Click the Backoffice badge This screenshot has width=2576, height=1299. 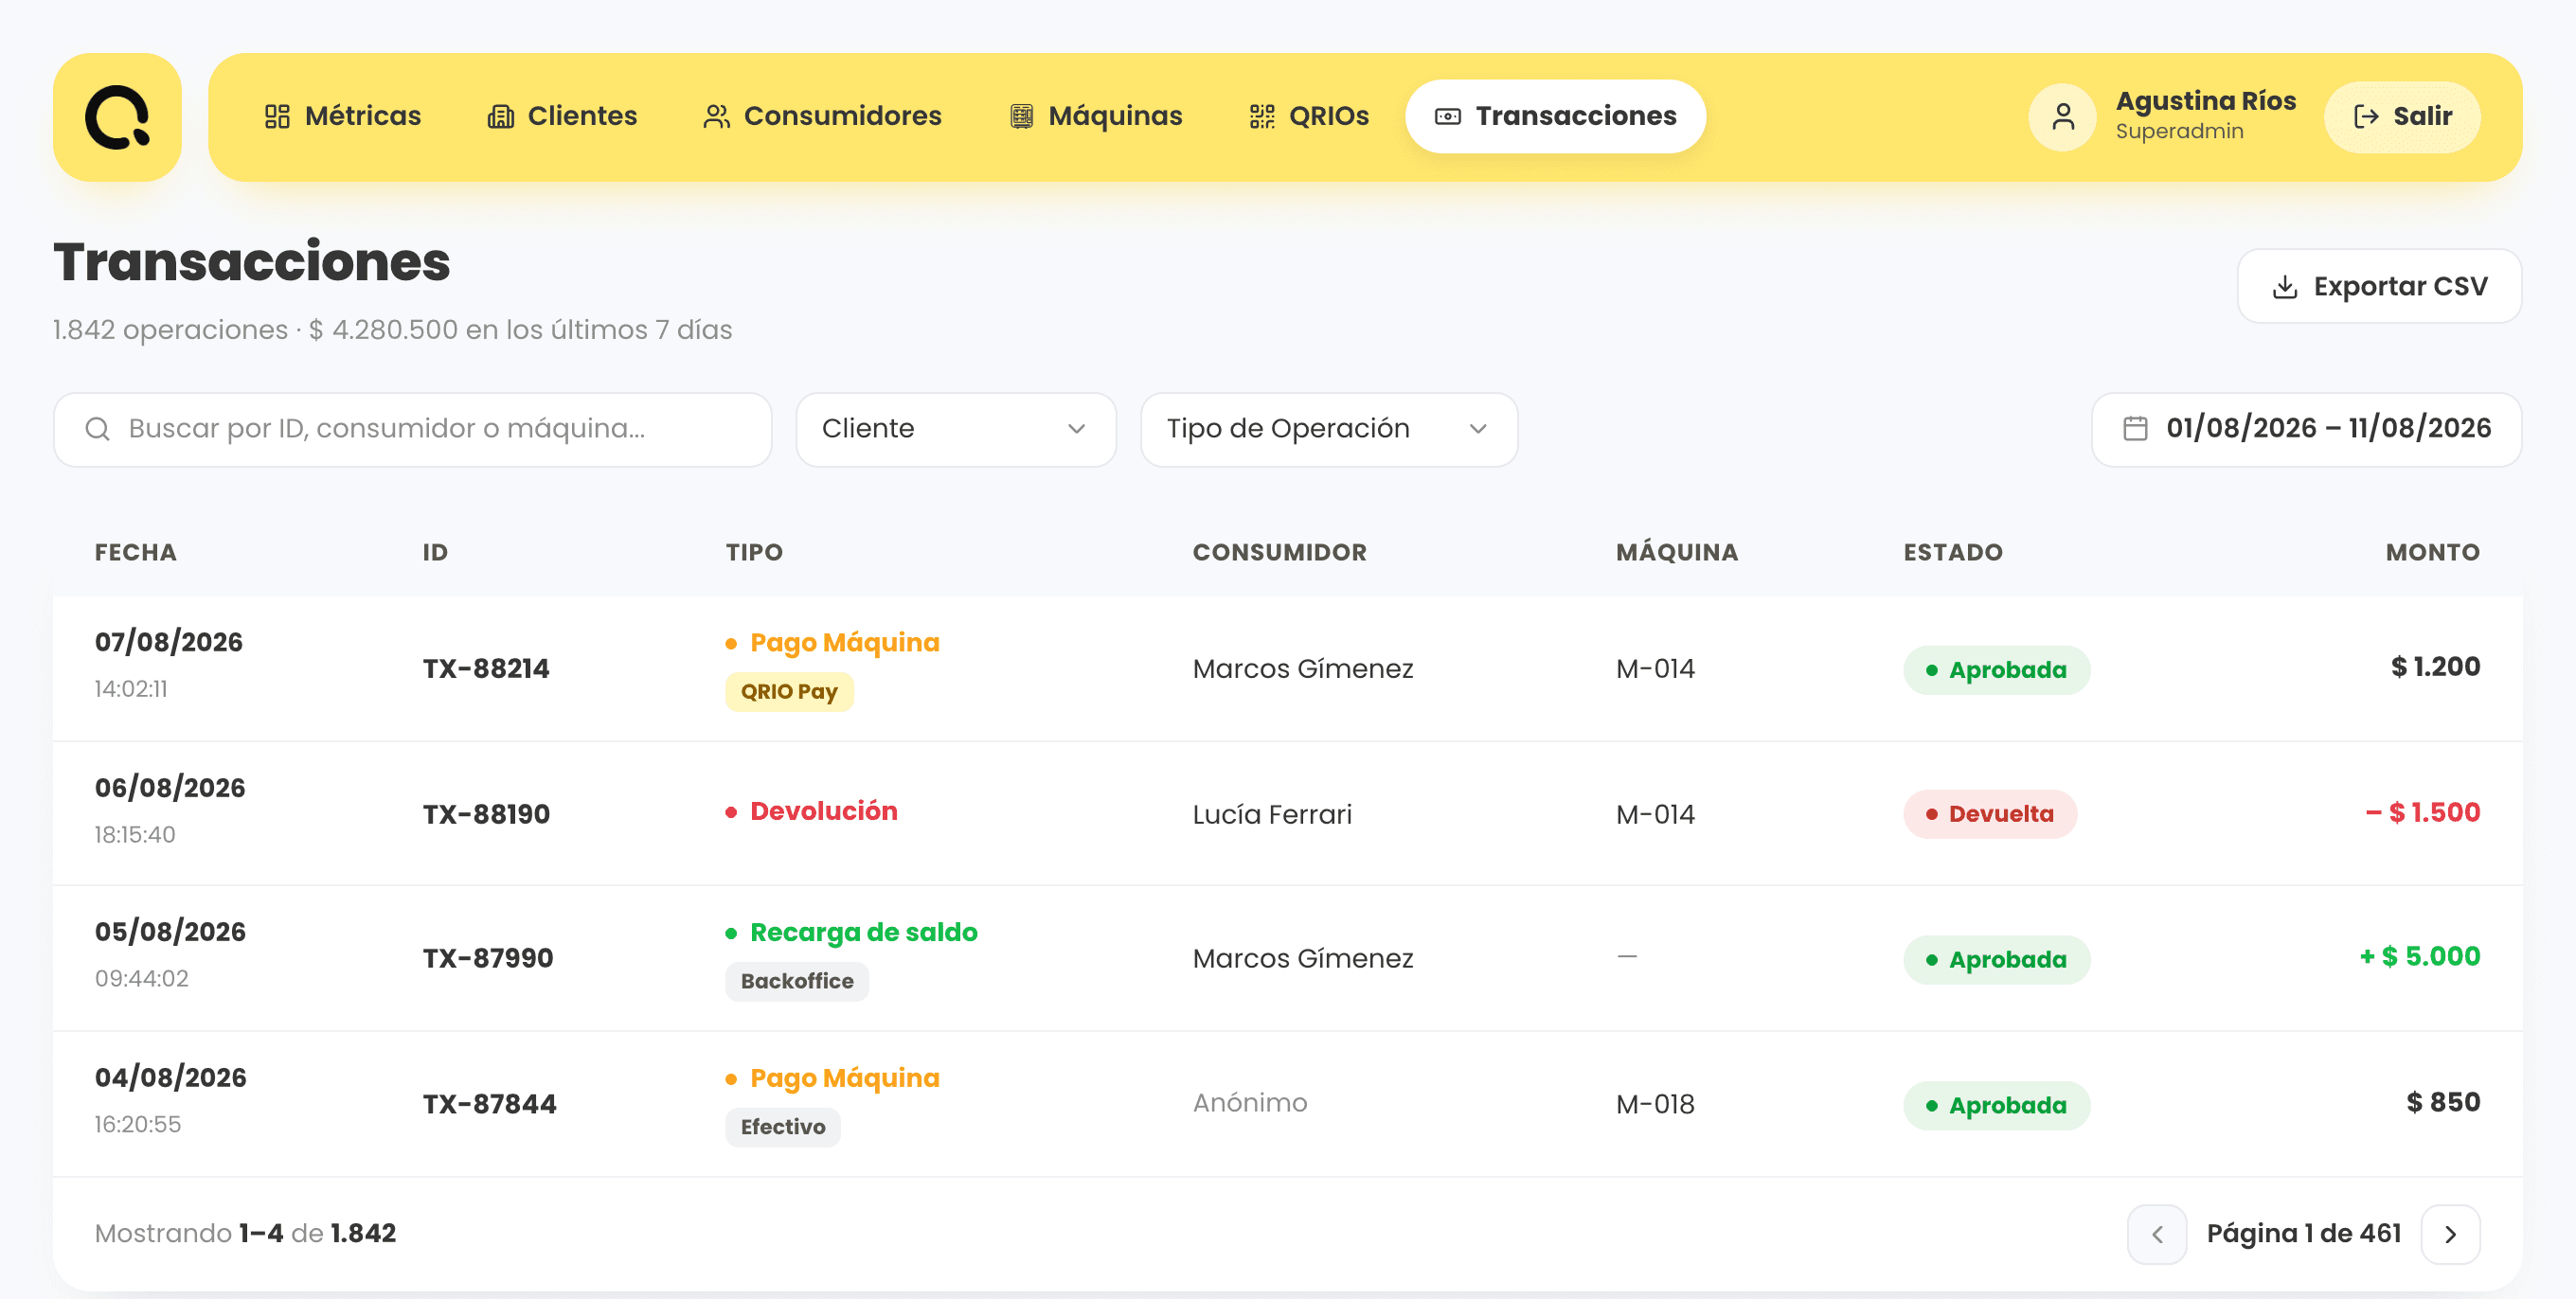(797, 982)
